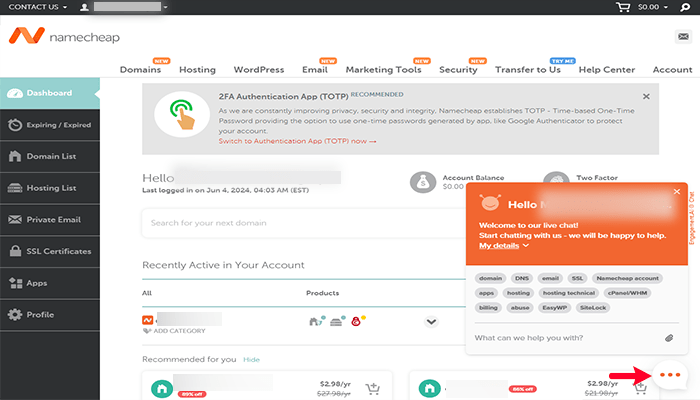700x400 pixels.
Task: Open the Transfer to Us menu
Action: [528, 70]
